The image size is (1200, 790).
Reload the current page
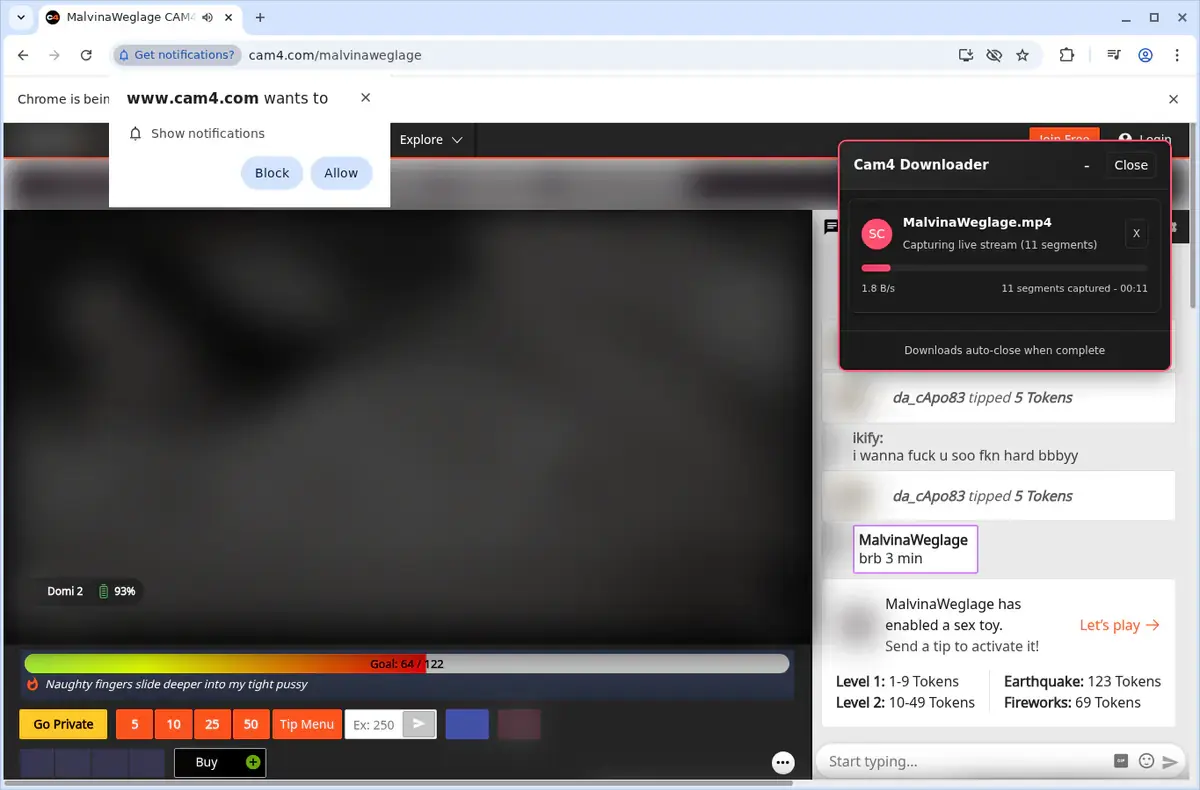coord(86,55)
